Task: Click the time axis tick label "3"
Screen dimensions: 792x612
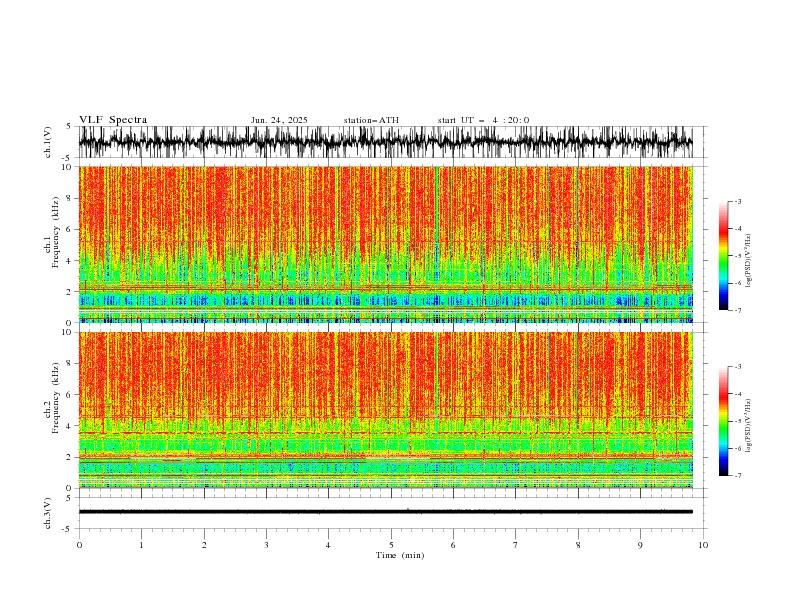Action: point(266,545)
